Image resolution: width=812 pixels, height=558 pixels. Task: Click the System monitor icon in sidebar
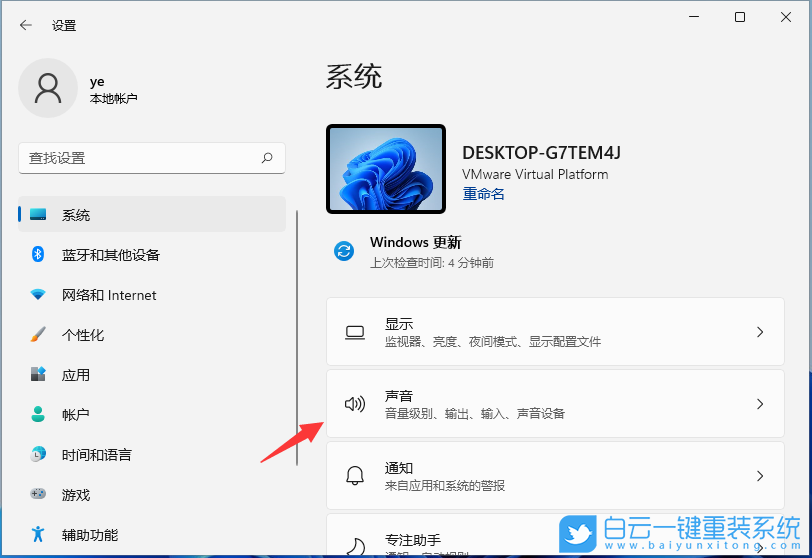tap(38, 214)
